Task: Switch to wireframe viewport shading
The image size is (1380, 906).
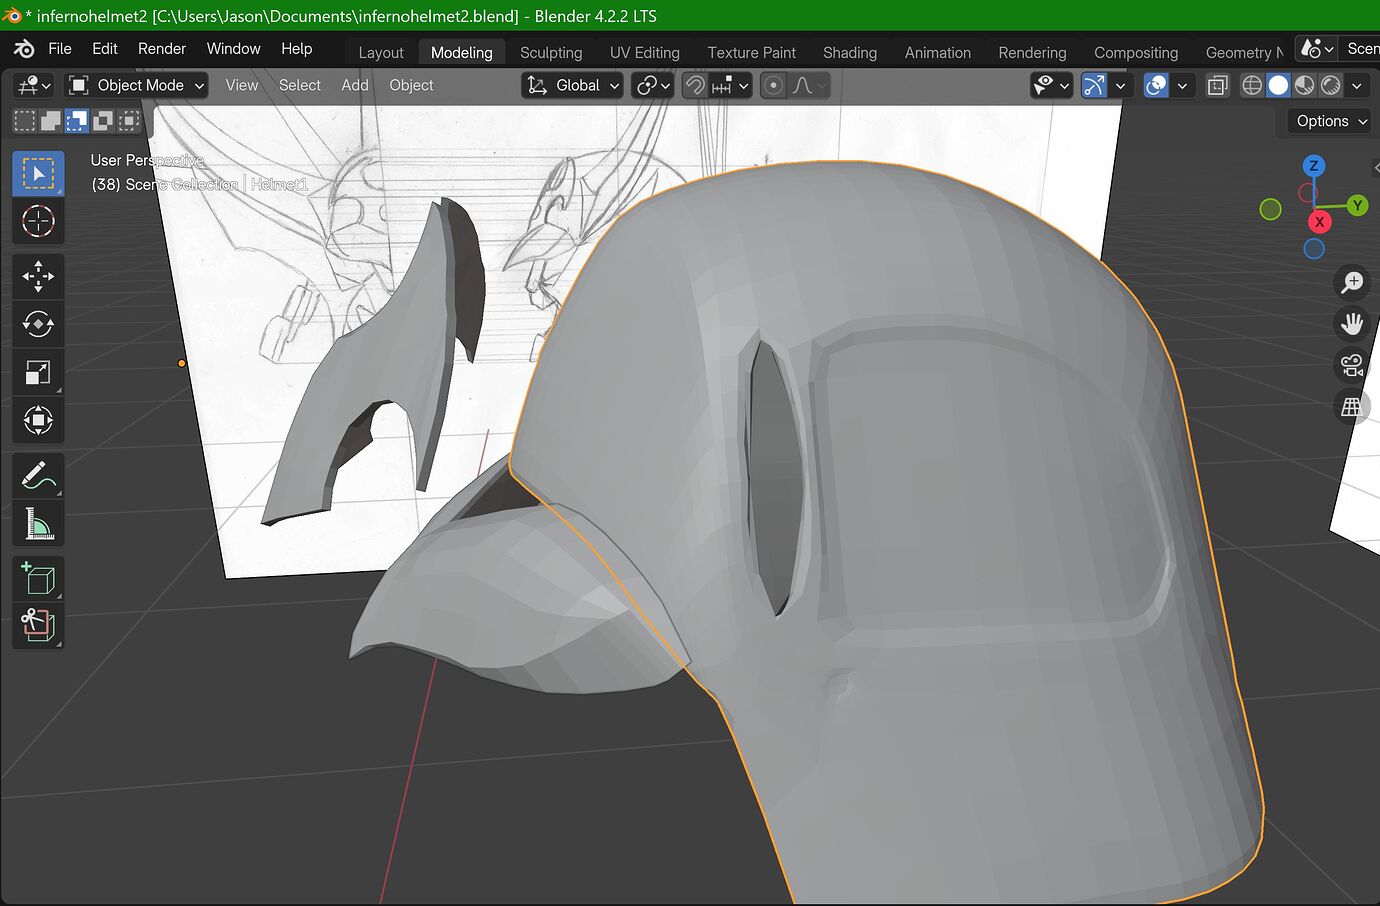Action: [x=1252, y=86]
